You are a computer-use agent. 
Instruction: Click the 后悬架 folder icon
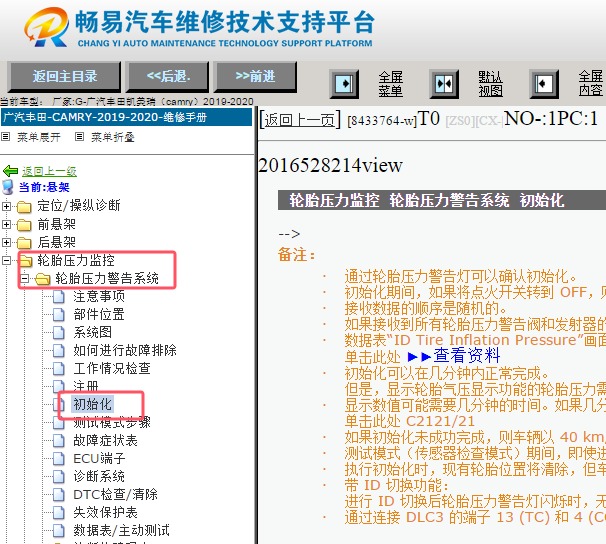(x=24, y=243)
